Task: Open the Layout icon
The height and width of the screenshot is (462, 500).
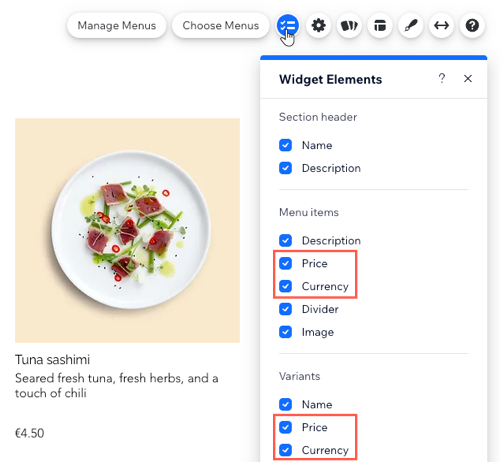Action: click(x=380, y=25)
